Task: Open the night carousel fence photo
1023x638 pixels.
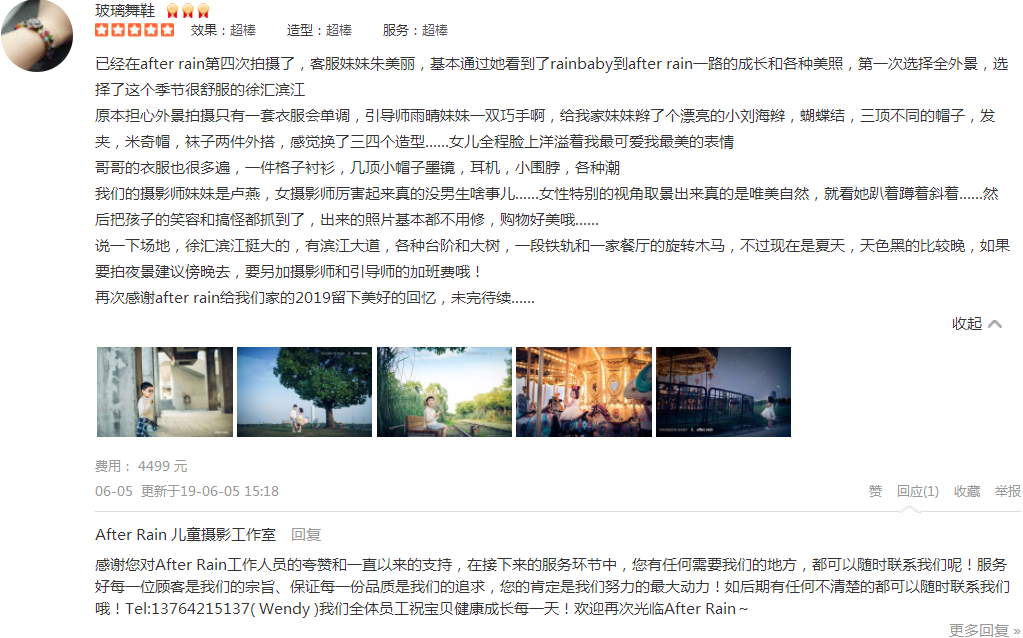Action: point(724,392)
